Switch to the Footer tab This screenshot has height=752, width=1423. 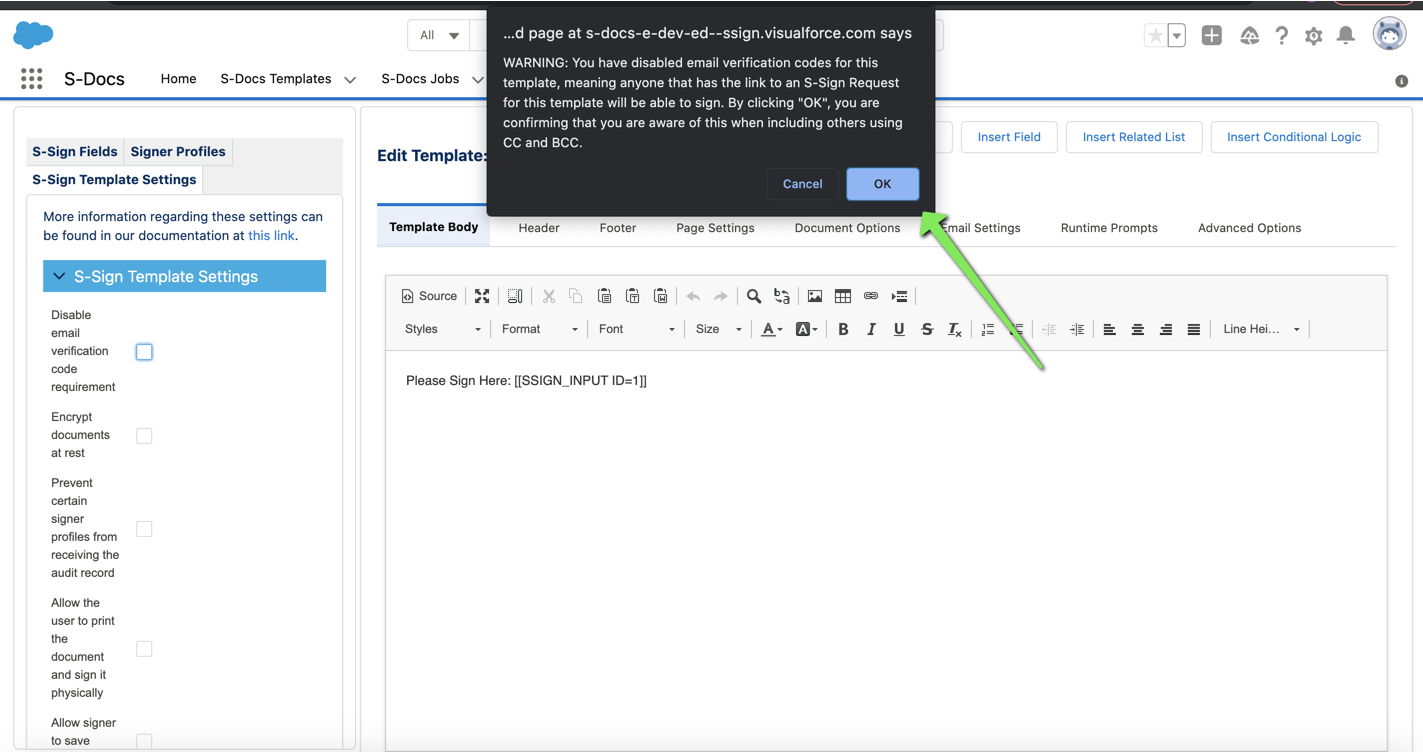[x=618, y=228]
